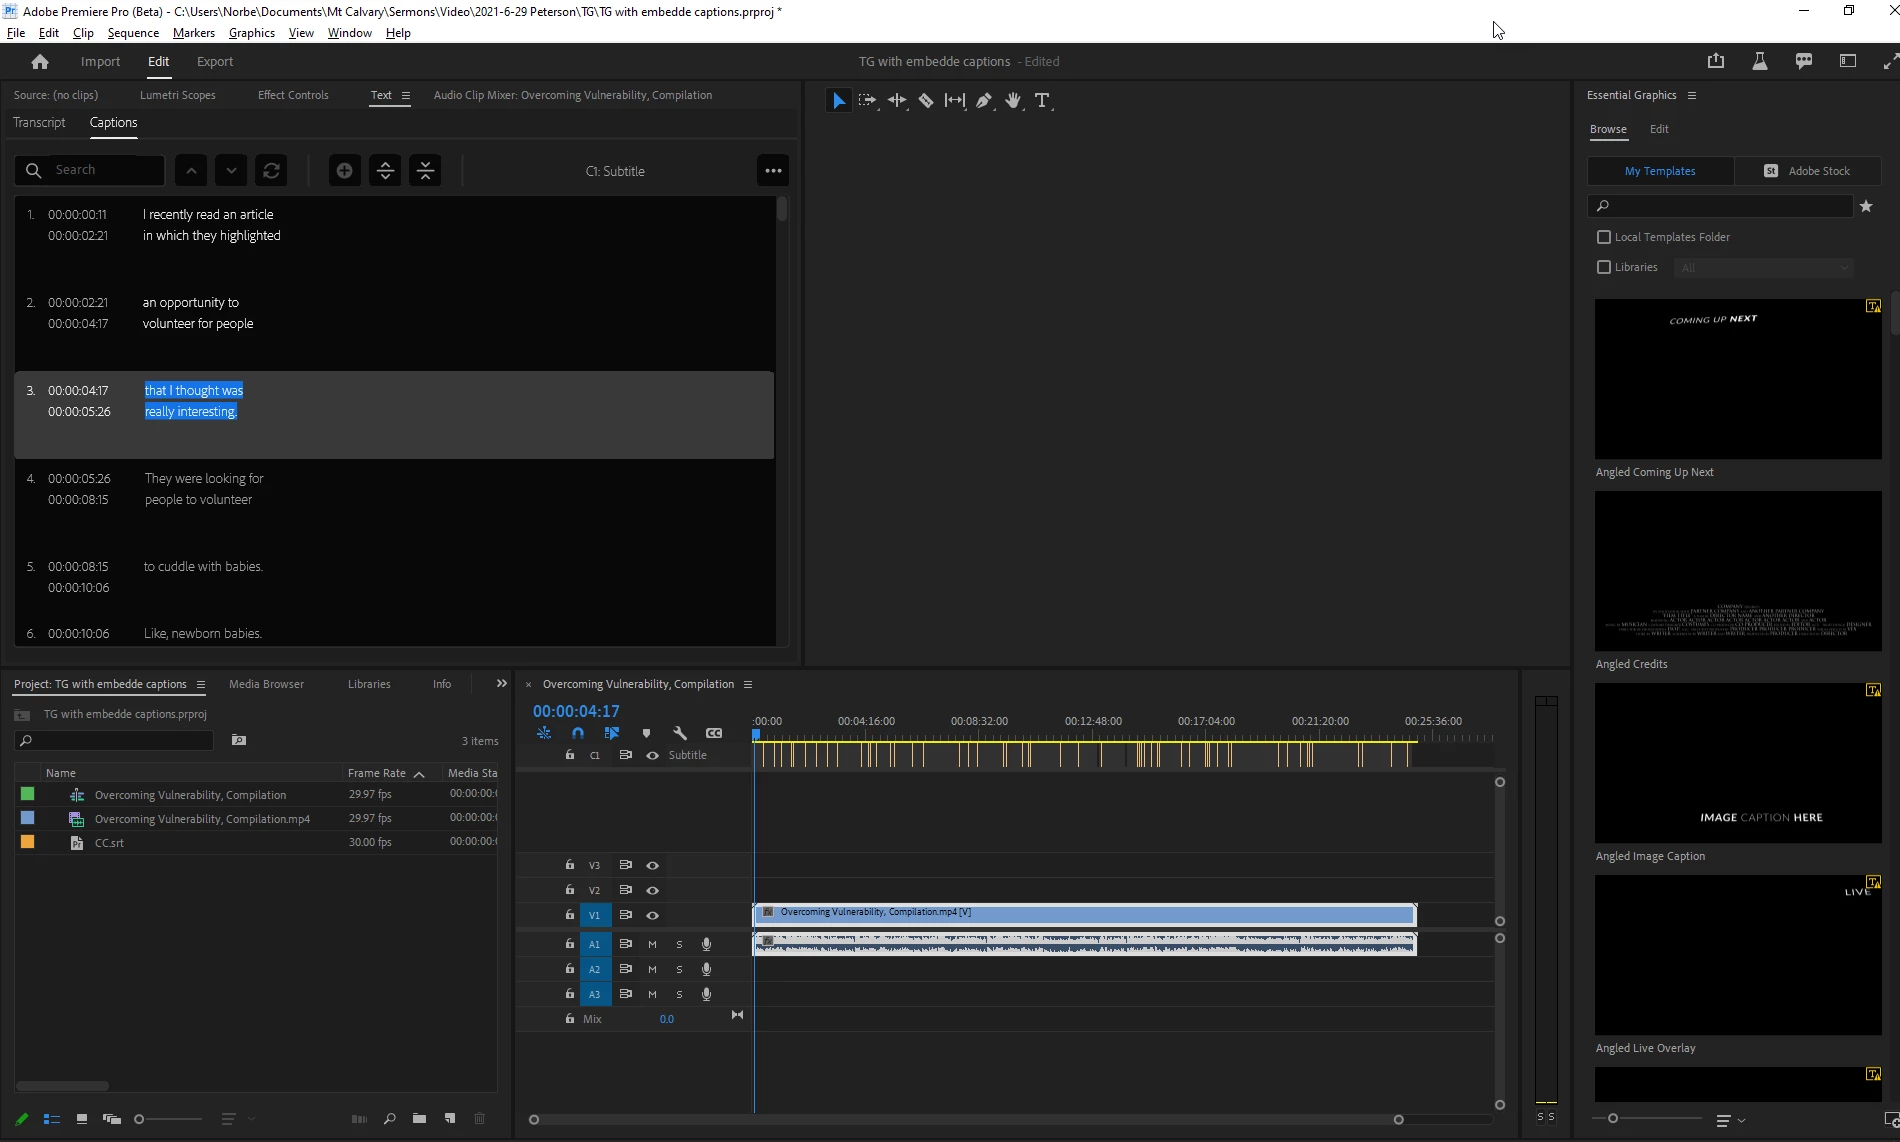
Task: Open the Workspaces dropdown icon
Action: click(1848, 61)
